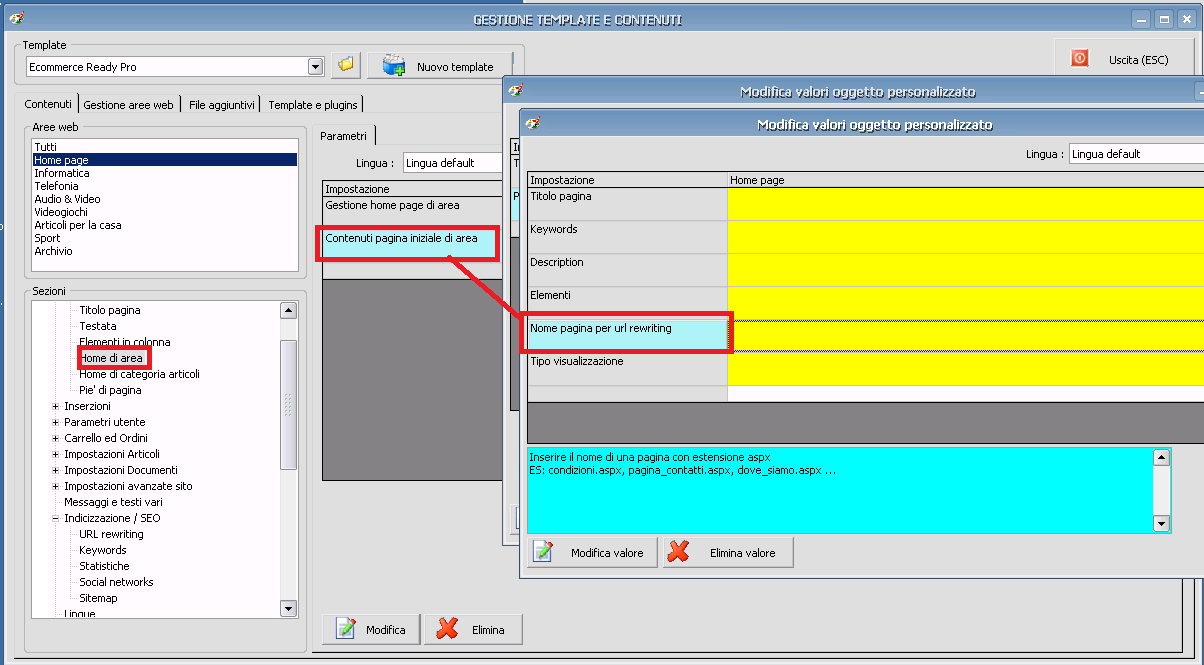Select the Elementi setting row
The height and width of the screenshot is (665, 1204).
tap(627, 303)
